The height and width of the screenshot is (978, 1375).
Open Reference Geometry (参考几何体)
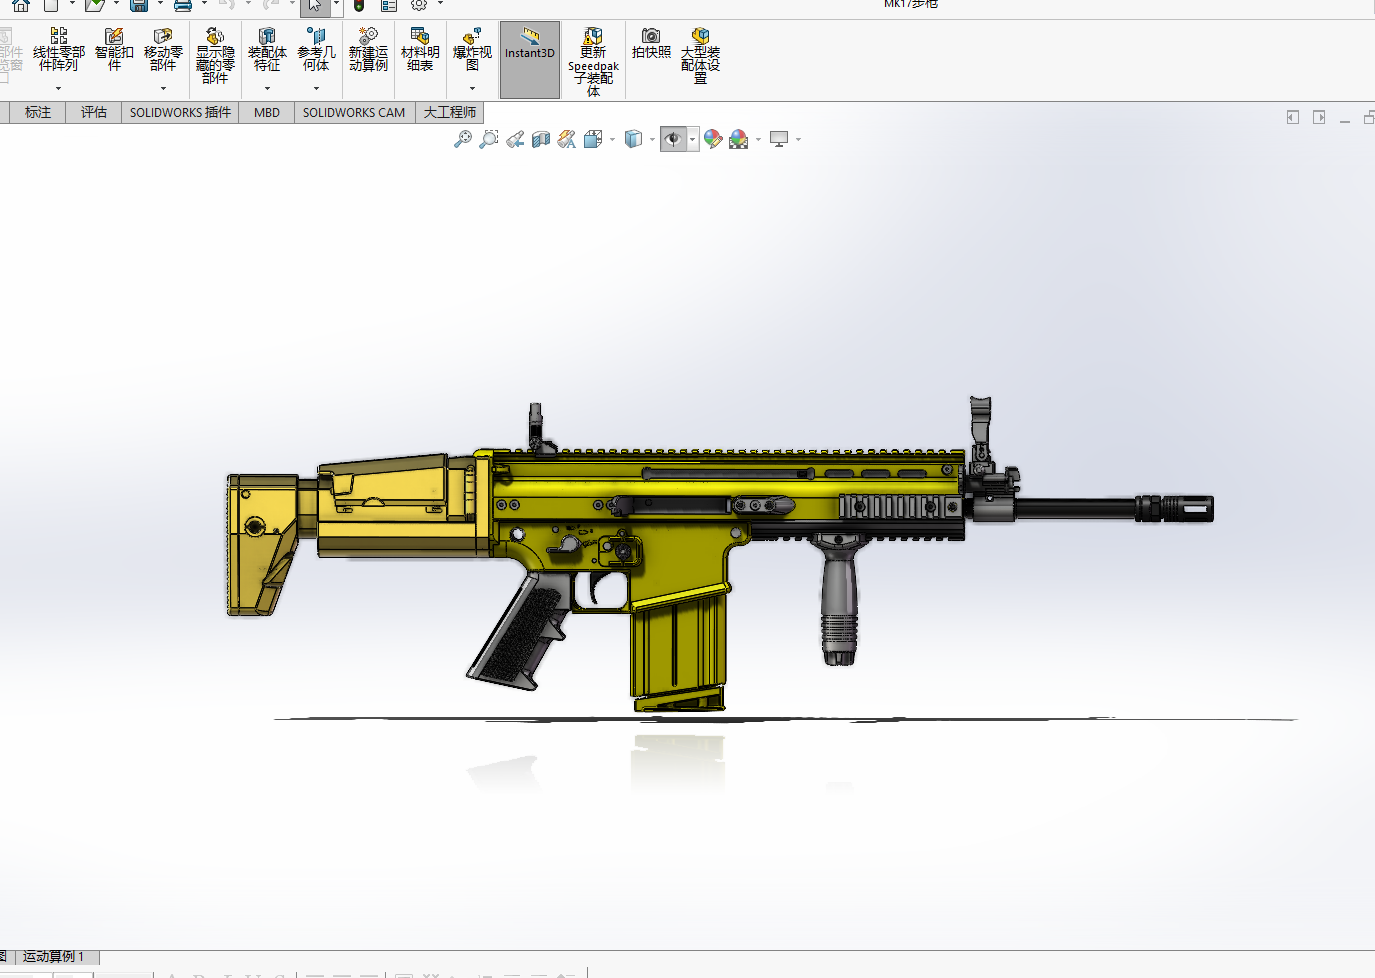coord(316,50)
